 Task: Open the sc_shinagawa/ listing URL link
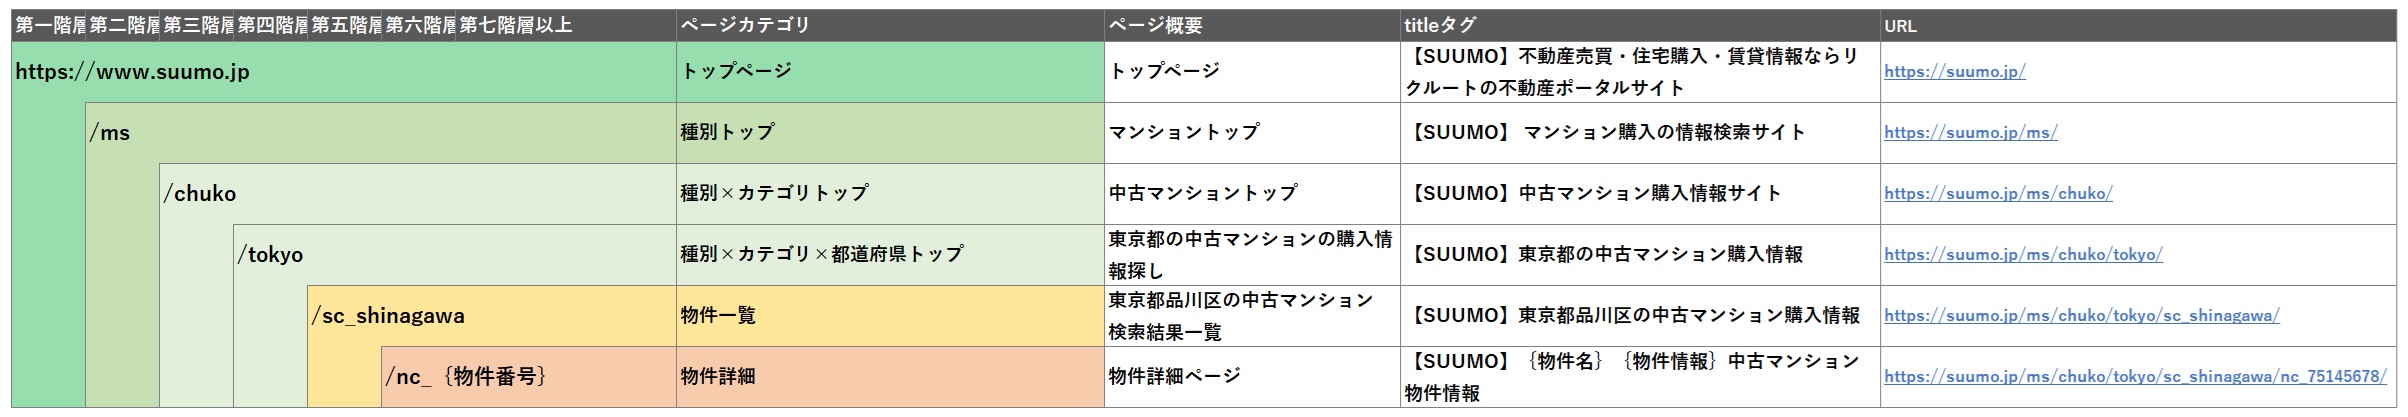tap(2081, 316)
